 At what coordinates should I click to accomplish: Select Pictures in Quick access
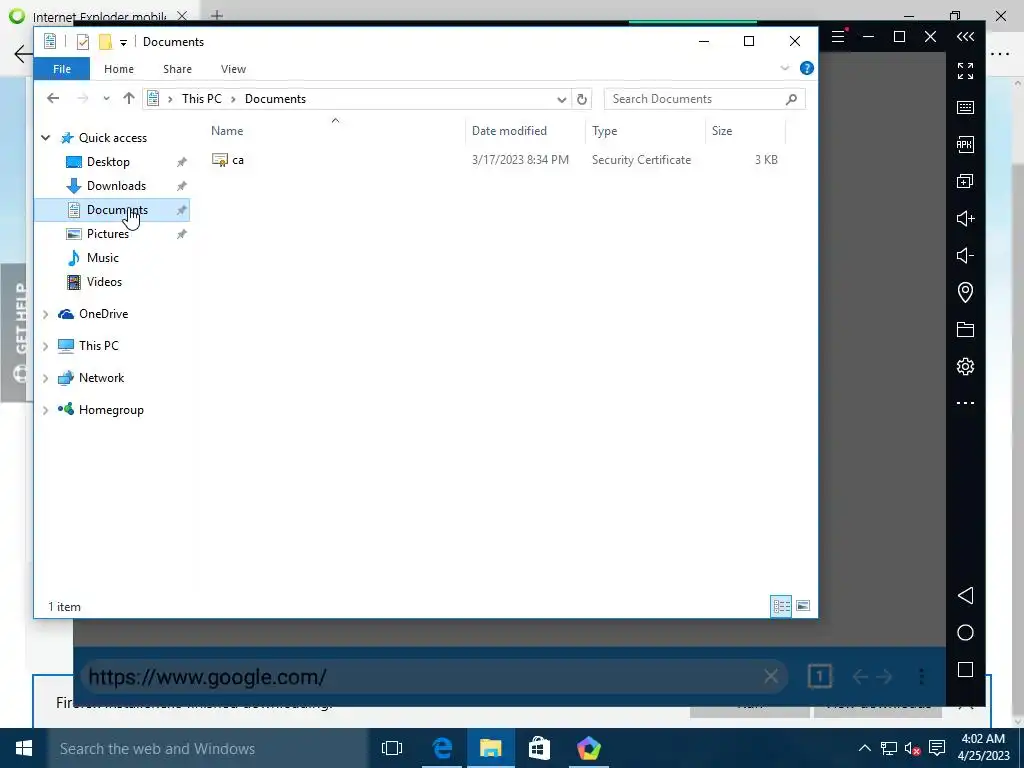coord(108,234)
